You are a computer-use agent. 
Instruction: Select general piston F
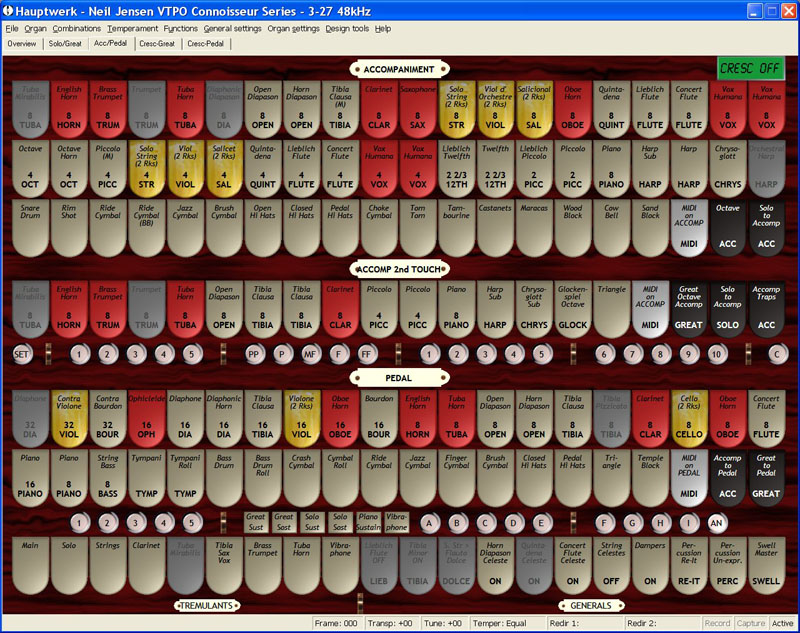tap(604, 523)
